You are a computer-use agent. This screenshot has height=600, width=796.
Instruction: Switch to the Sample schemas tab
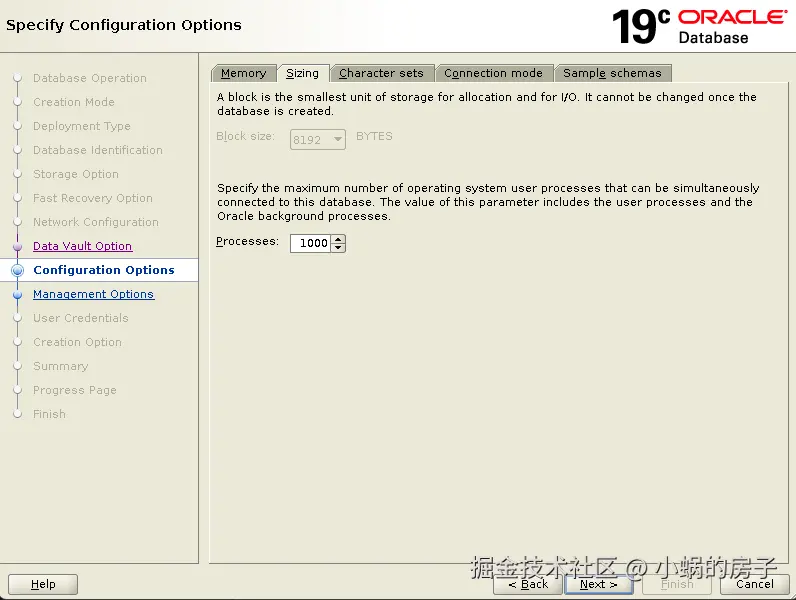point(612,73)
